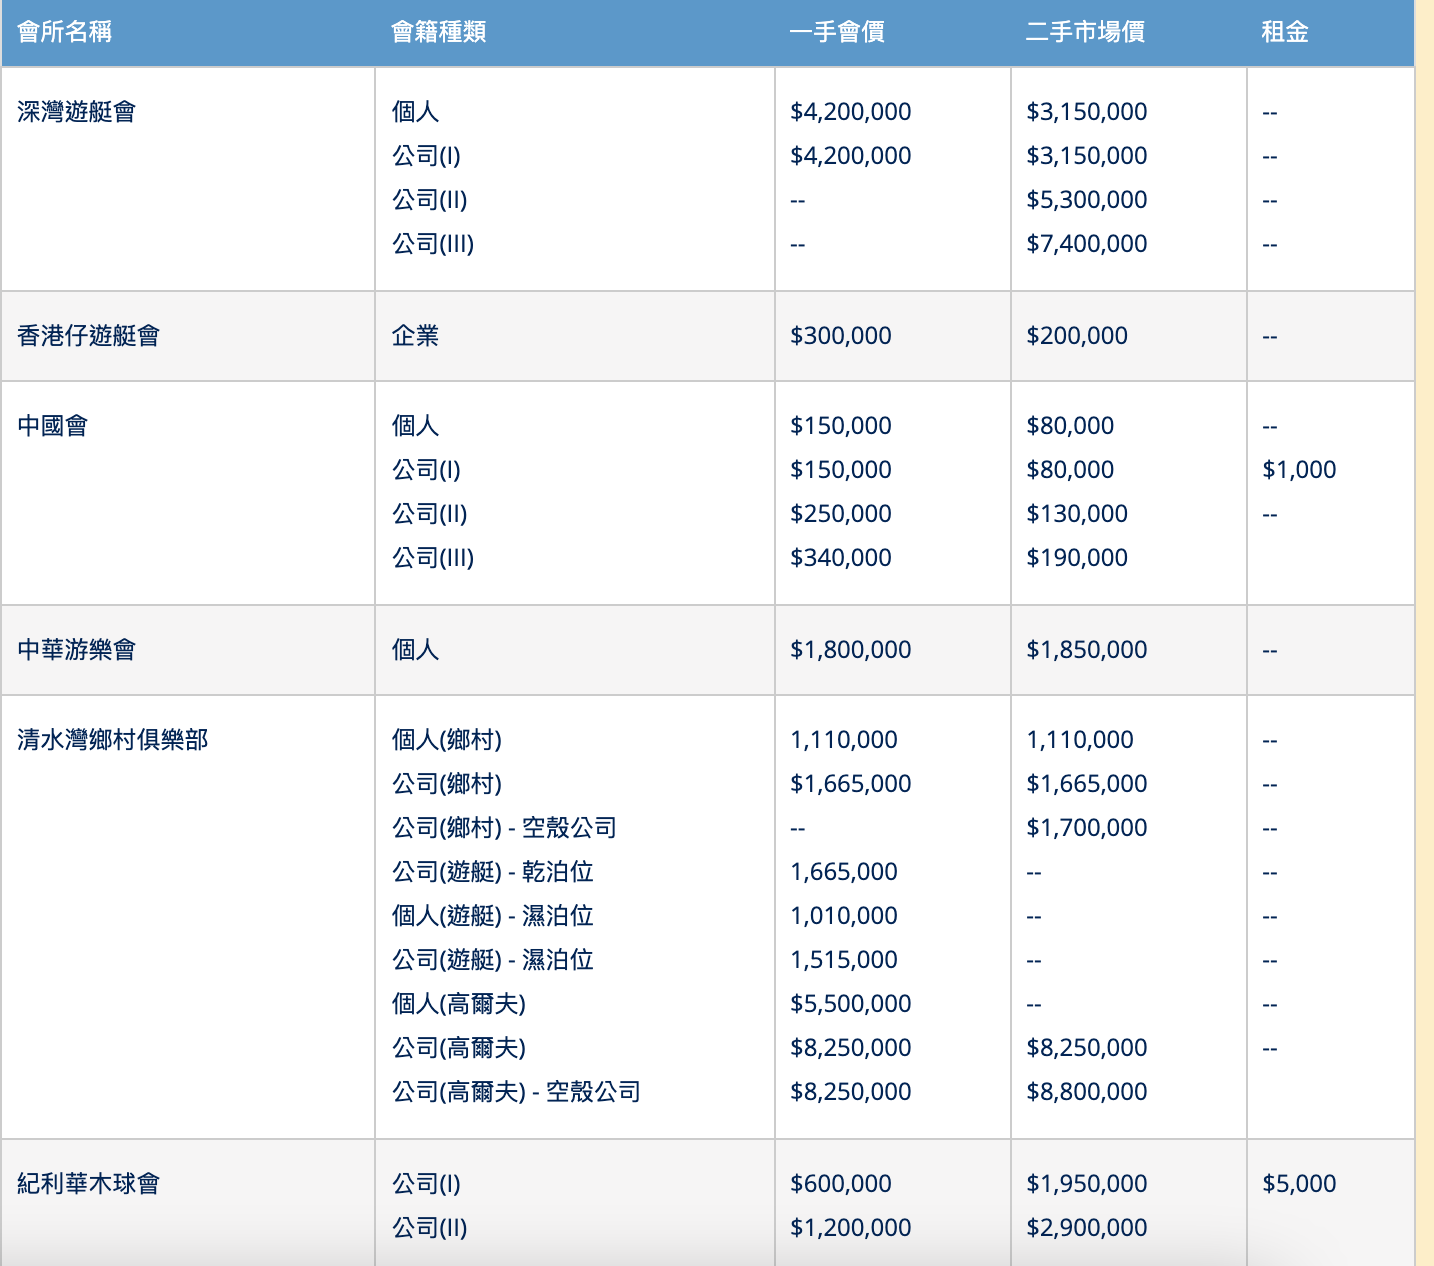Click 公司(III) under 中國會
The height and width of the screenshot is (1266, 1434).
point(432,558)
